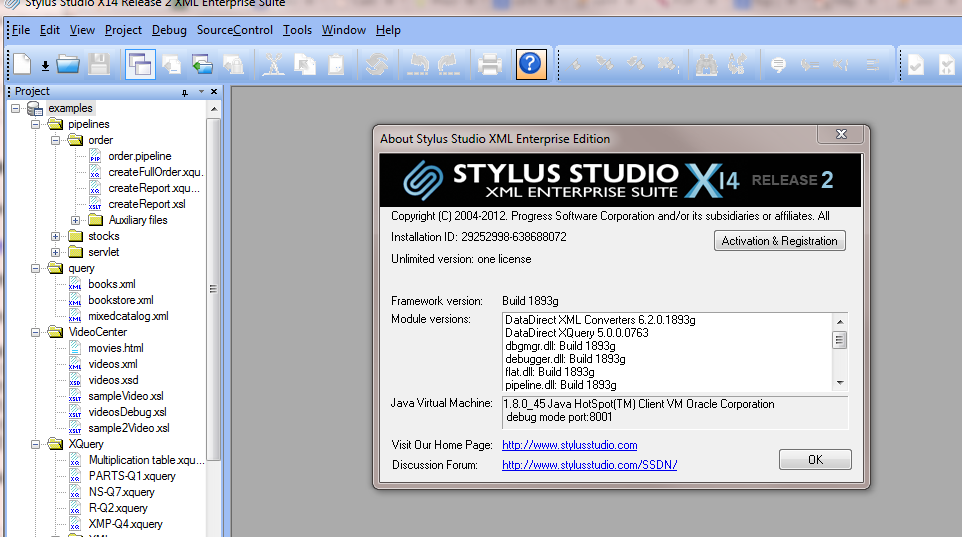
Task: Open the SourceControl menu
Action: tap(235, 30)
